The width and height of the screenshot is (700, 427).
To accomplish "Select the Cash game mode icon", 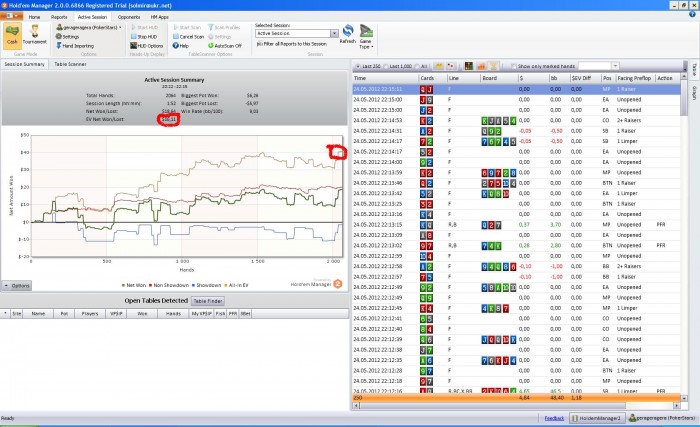I will coord(12,35).
